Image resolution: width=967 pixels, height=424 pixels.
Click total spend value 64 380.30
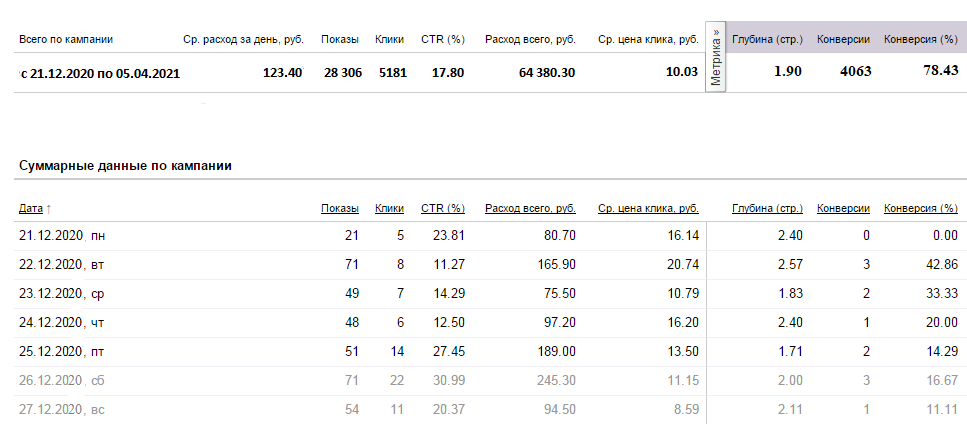pos(540,73)
